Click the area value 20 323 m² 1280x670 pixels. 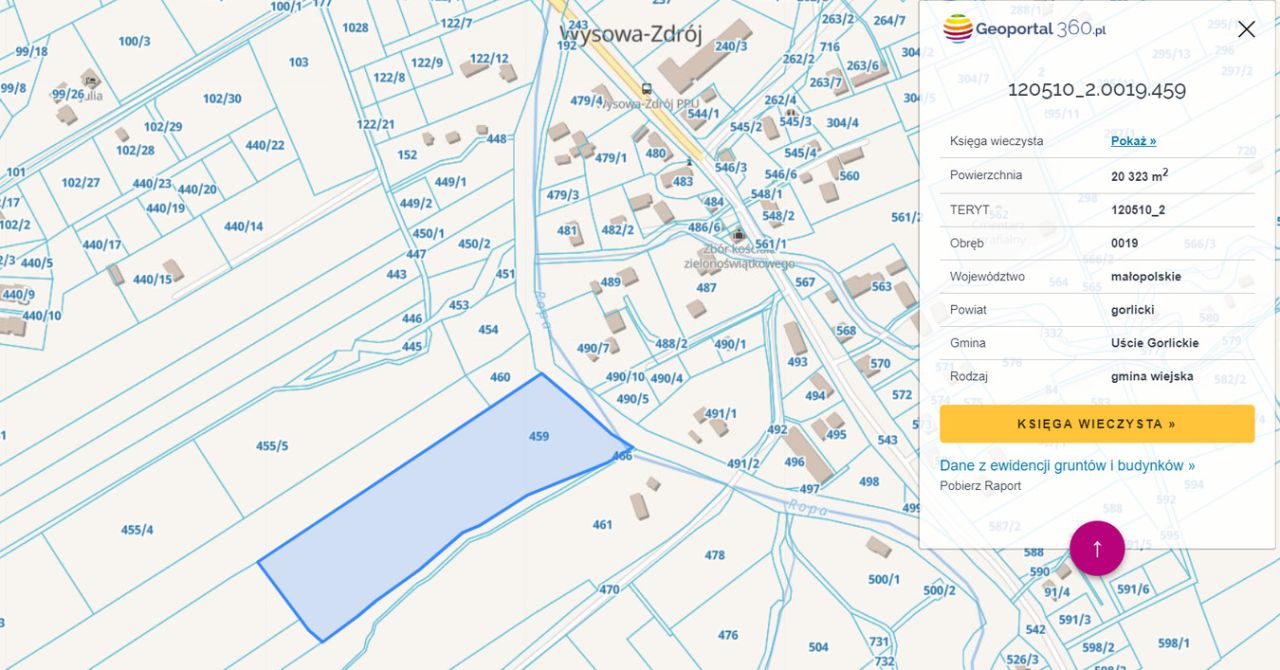[x=1139, y=175]
